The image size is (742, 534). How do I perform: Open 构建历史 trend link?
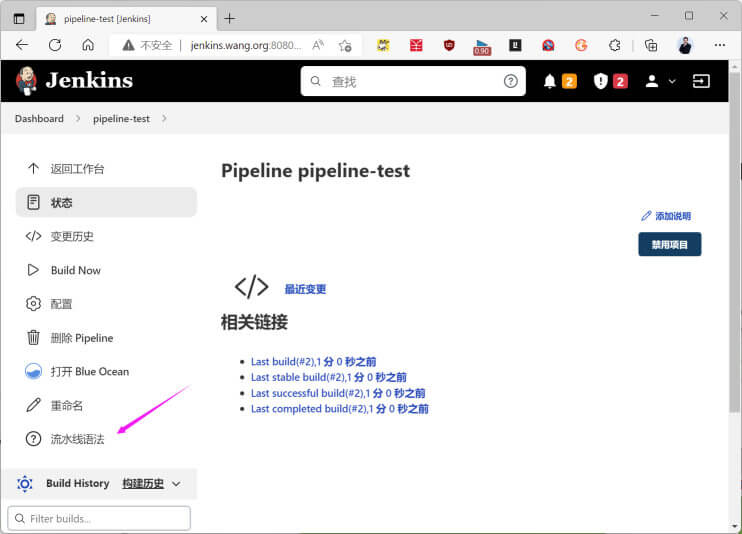143,483
